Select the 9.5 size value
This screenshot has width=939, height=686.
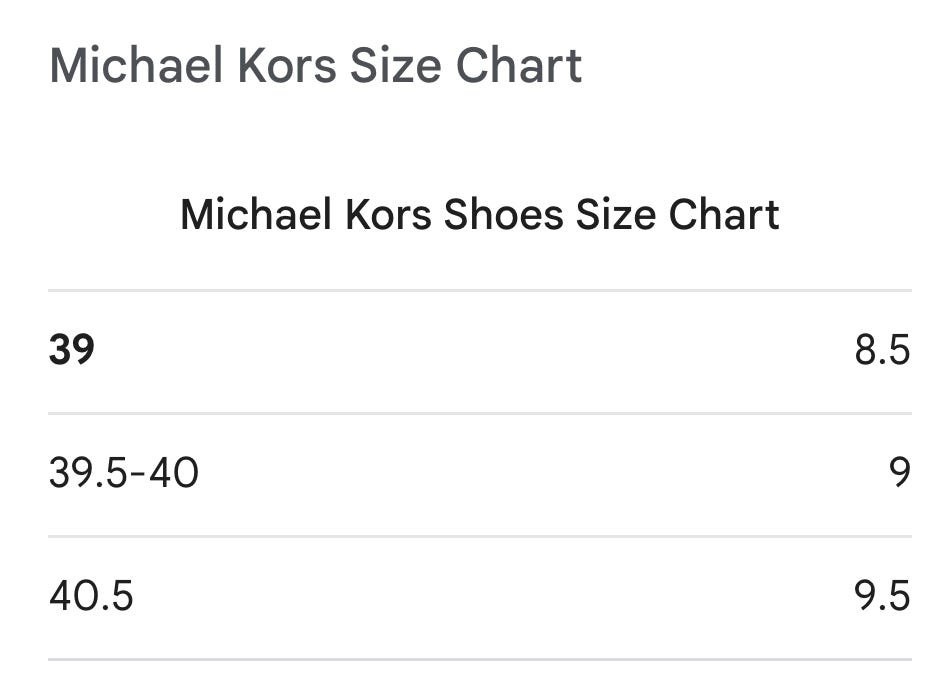(x=881, y=596)
